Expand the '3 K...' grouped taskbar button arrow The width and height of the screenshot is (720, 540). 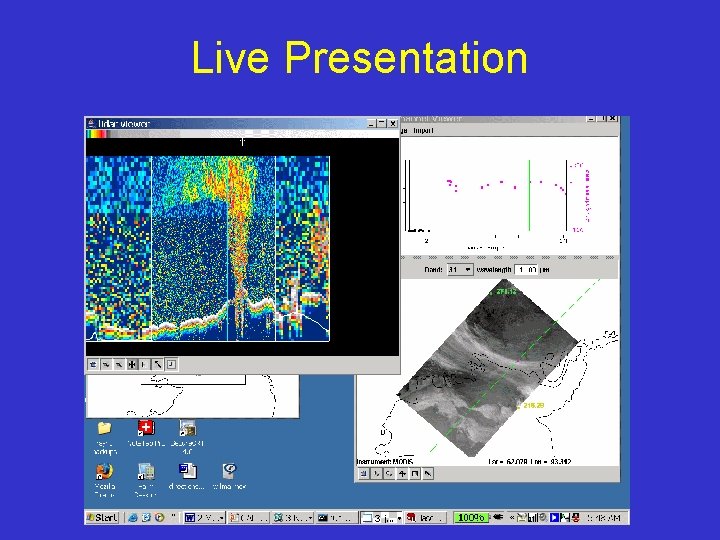coord(310,518)
